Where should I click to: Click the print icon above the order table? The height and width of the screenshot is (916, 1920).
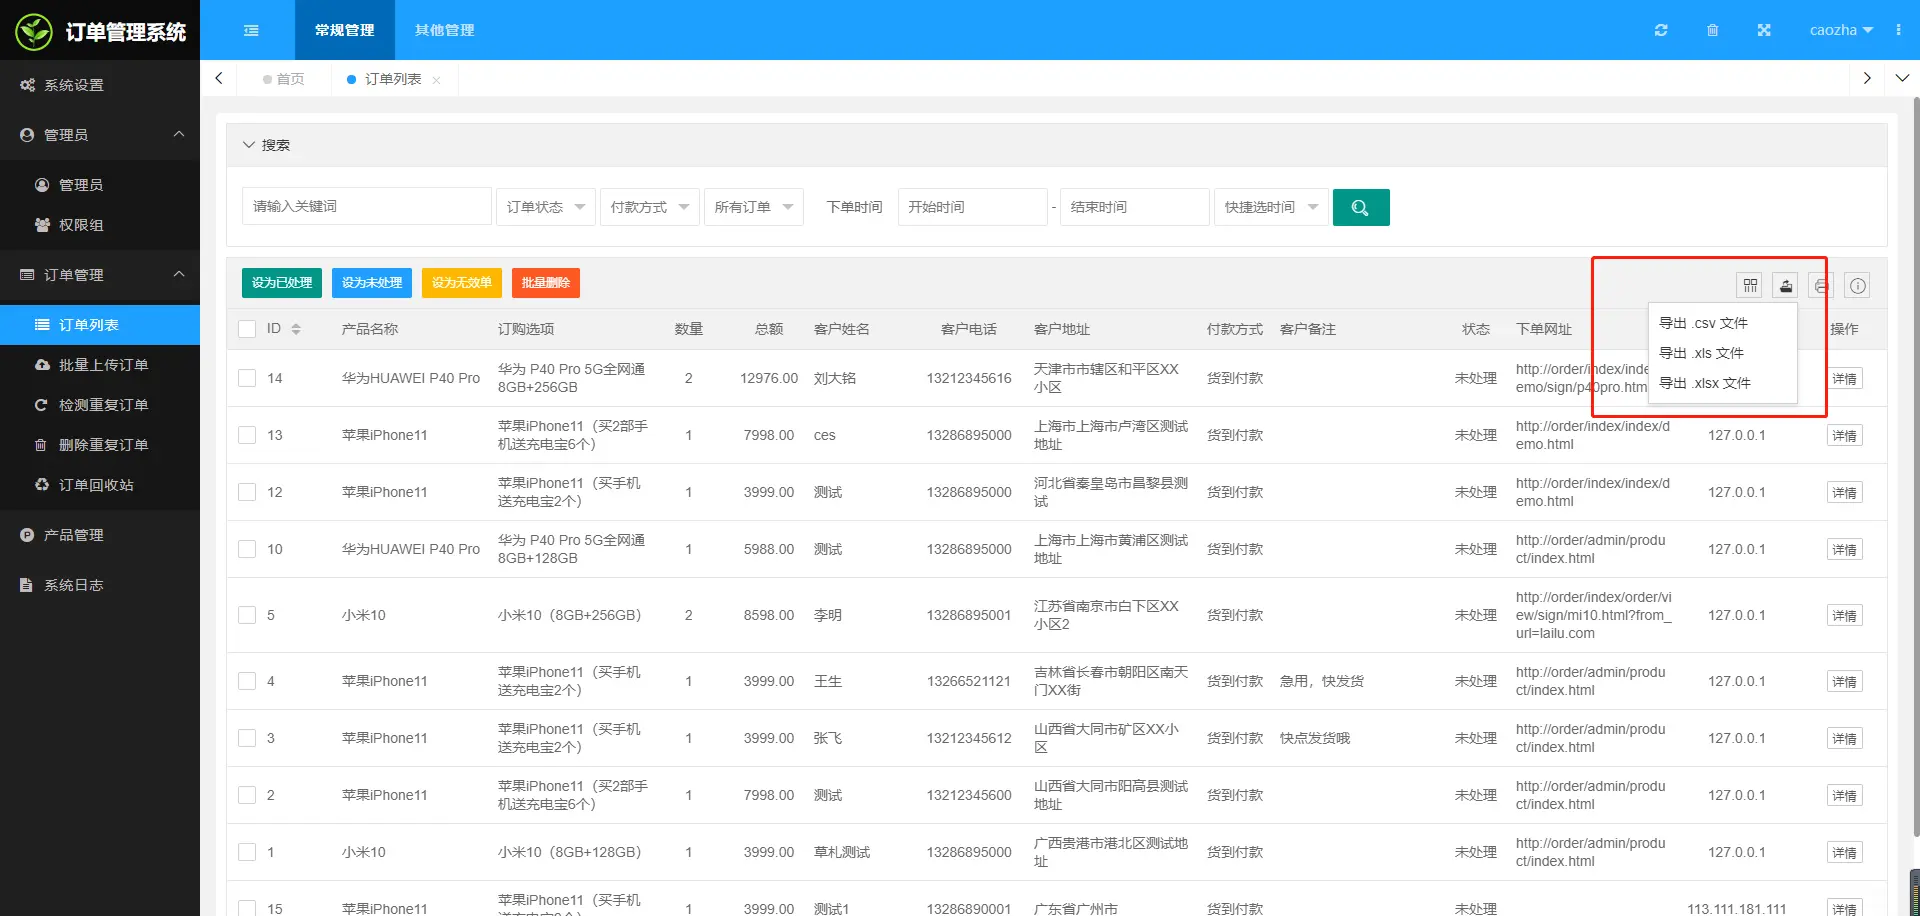pos(1821,285)
